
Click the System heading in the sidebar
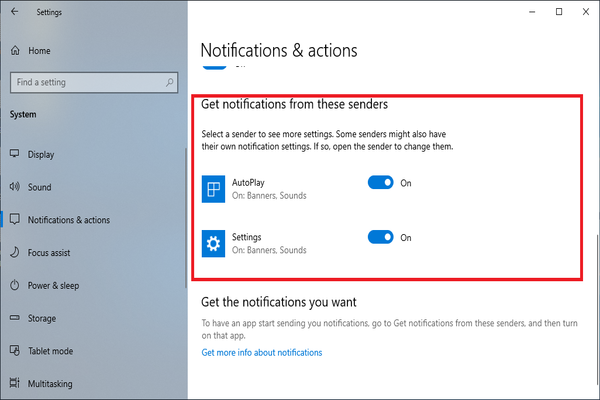[x=23, y=114]
